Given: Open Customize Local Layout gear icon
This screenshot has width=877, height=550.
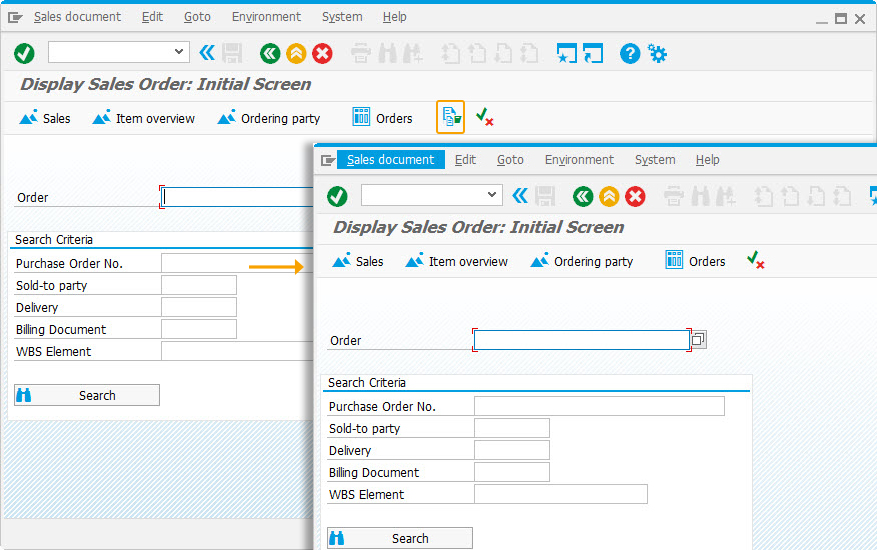Looking at the screenshot, I should 657,54.
